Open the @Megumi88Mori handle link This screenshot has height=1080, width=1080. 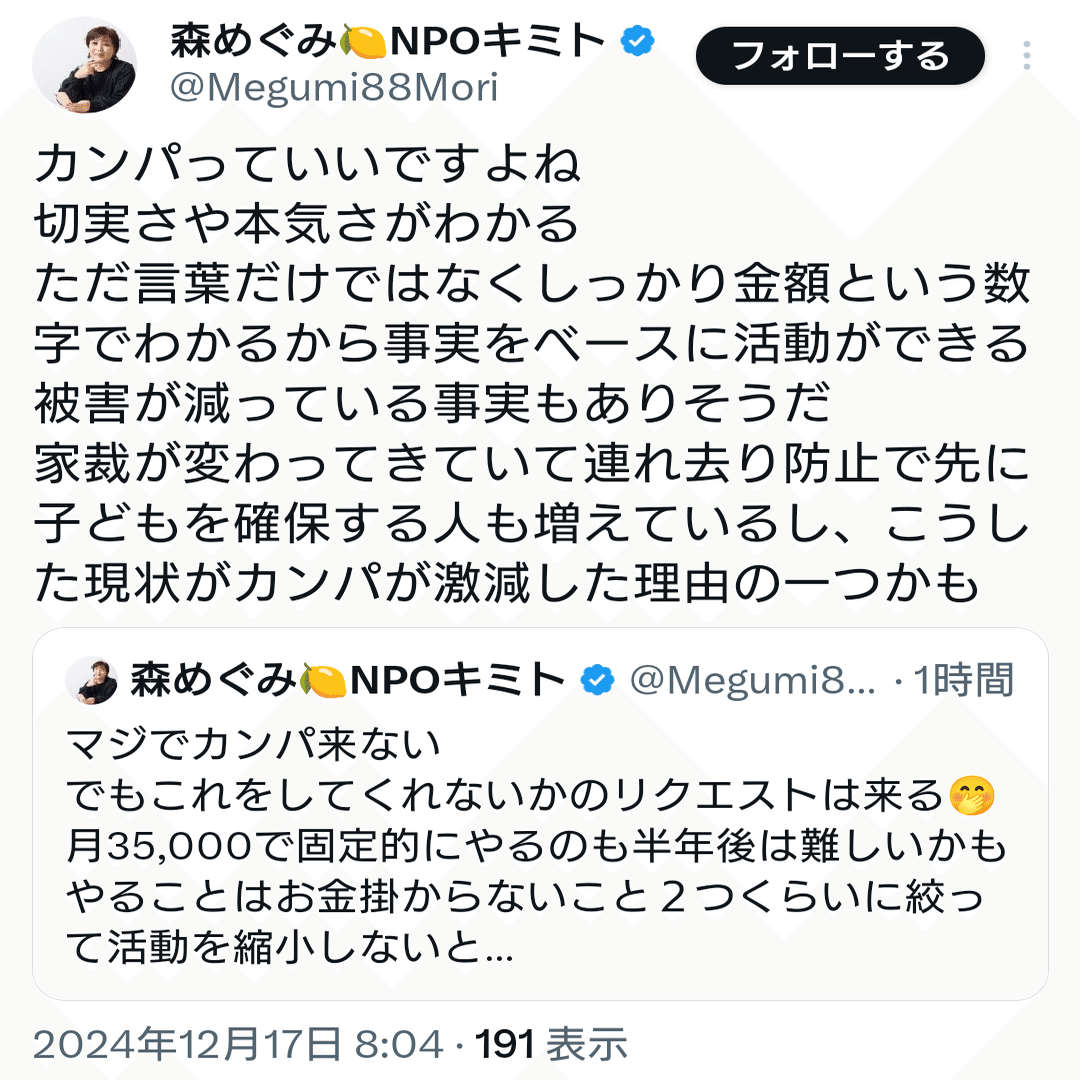333,88
